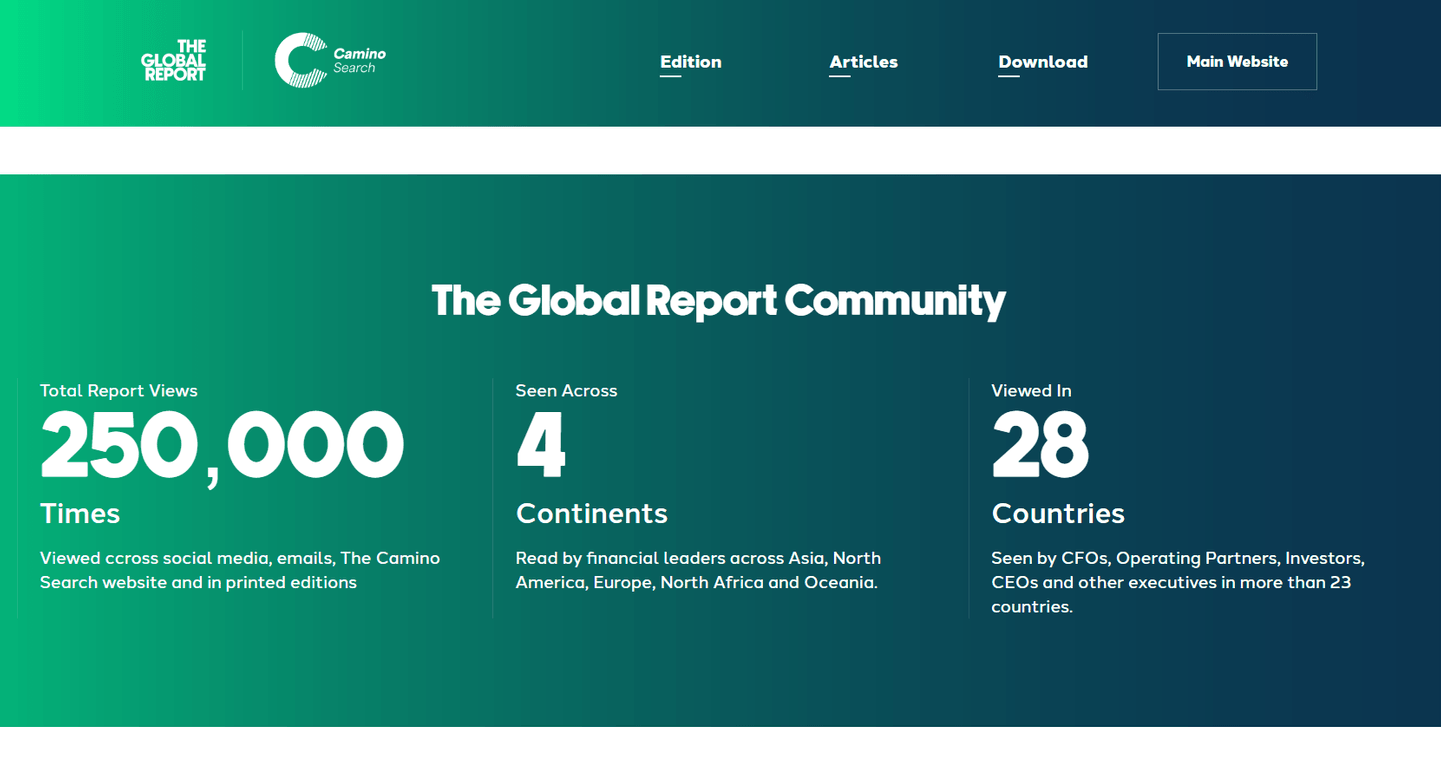Open the Edition menu item
This screenshot has height=779, width=1441.
pyautogui.click(x=690, y=62)
